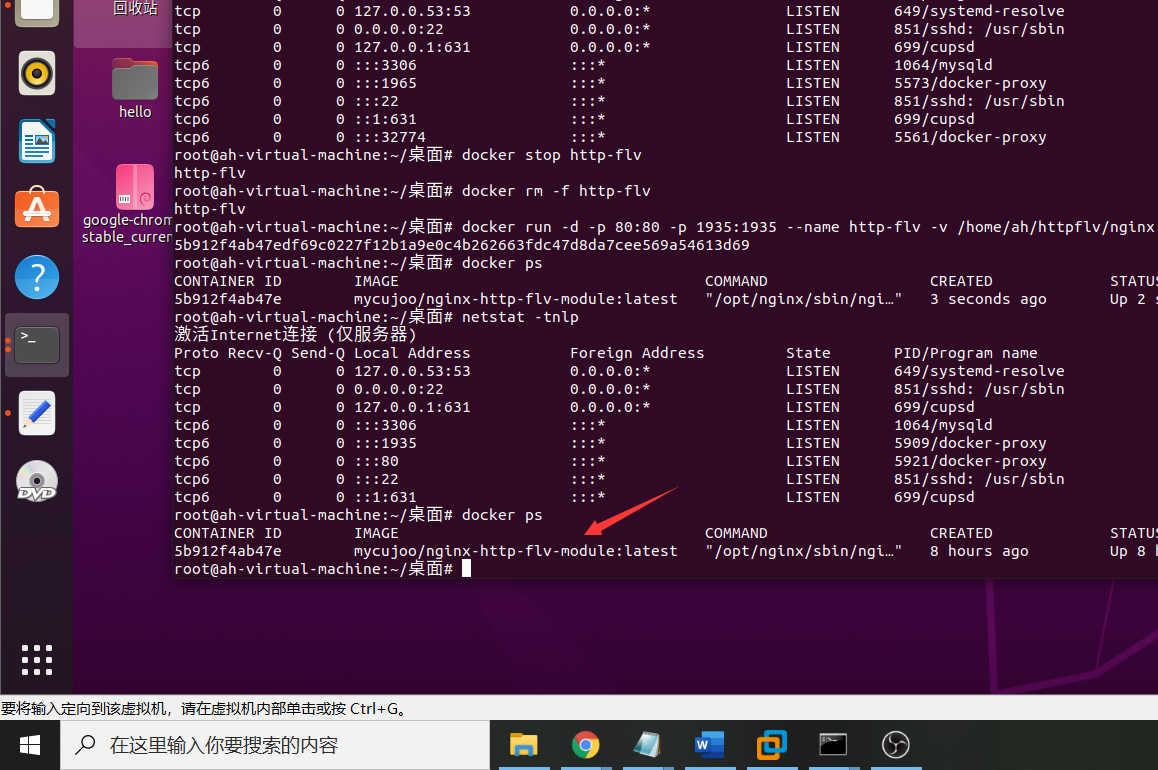The image size is (1158, 770).
Task: Open OBS Studio from the taskbar
Action: pyautogui.click(x=896, y=745)
